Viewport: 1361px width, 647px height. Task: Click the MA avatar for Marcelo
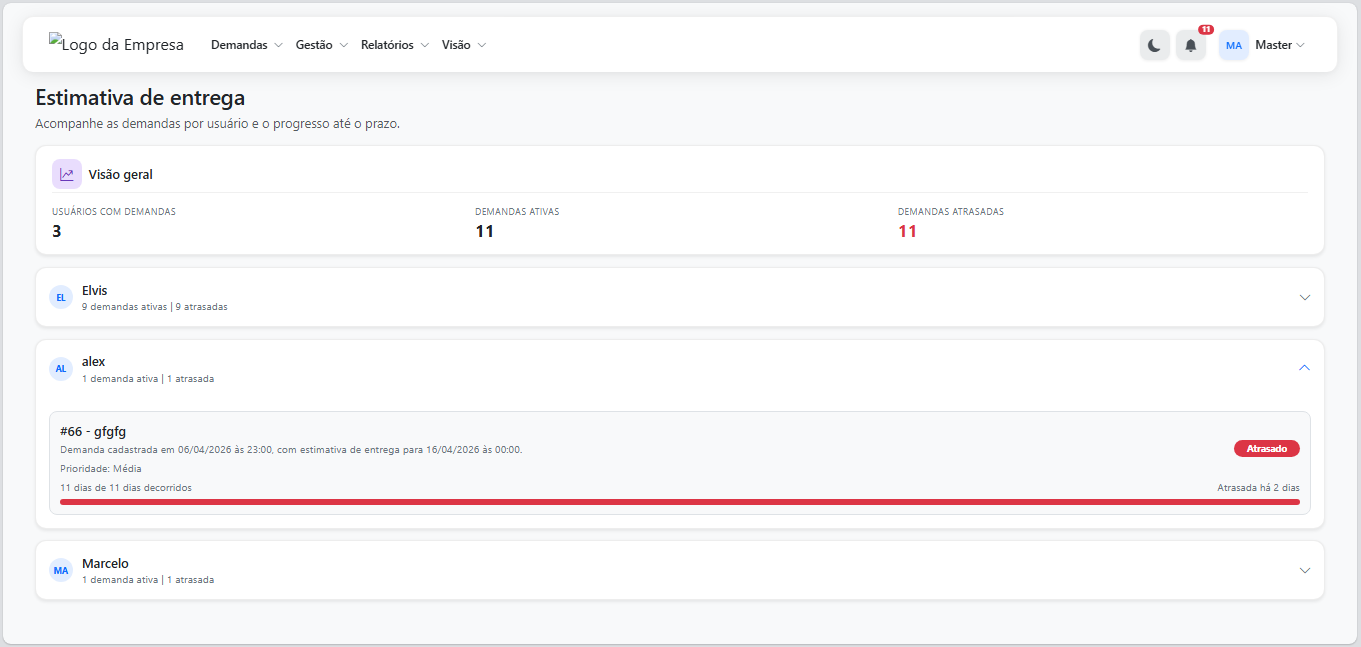tap(61, 570)
